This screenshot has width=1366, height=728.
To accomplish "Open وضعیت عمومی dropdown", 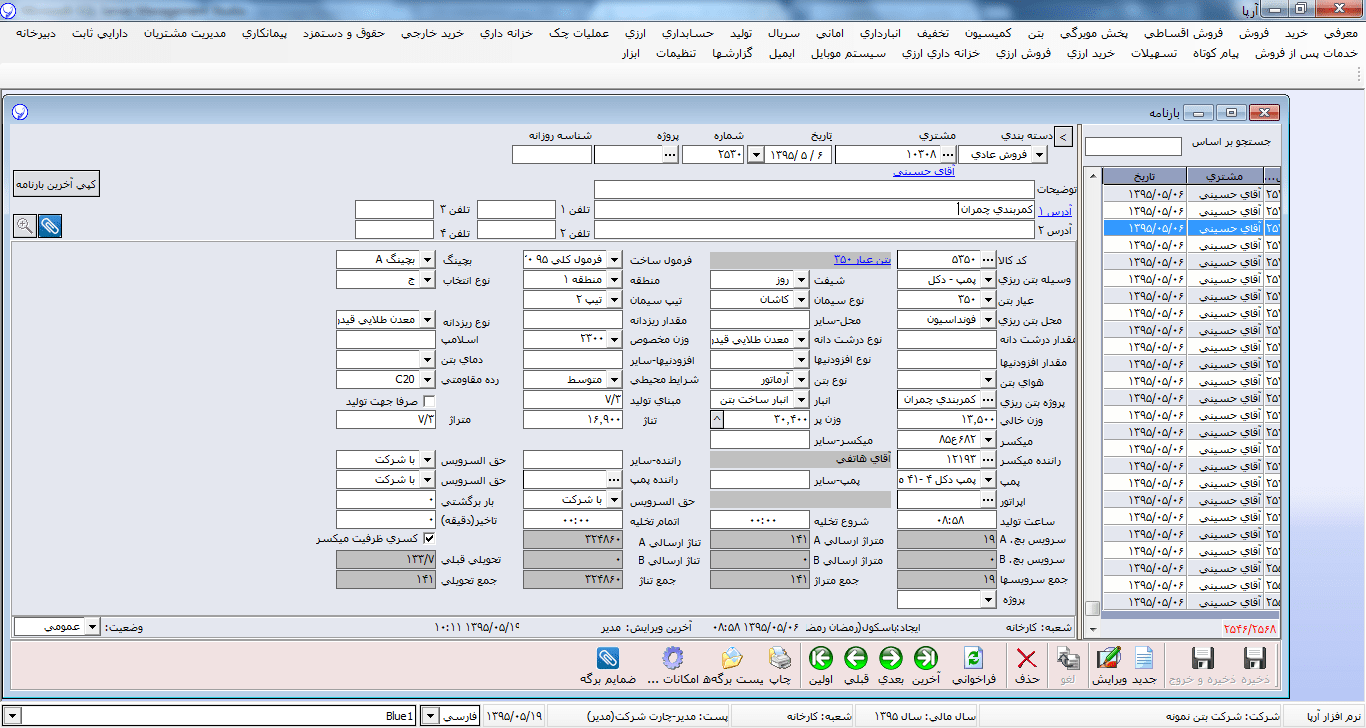I will (93, 626).
